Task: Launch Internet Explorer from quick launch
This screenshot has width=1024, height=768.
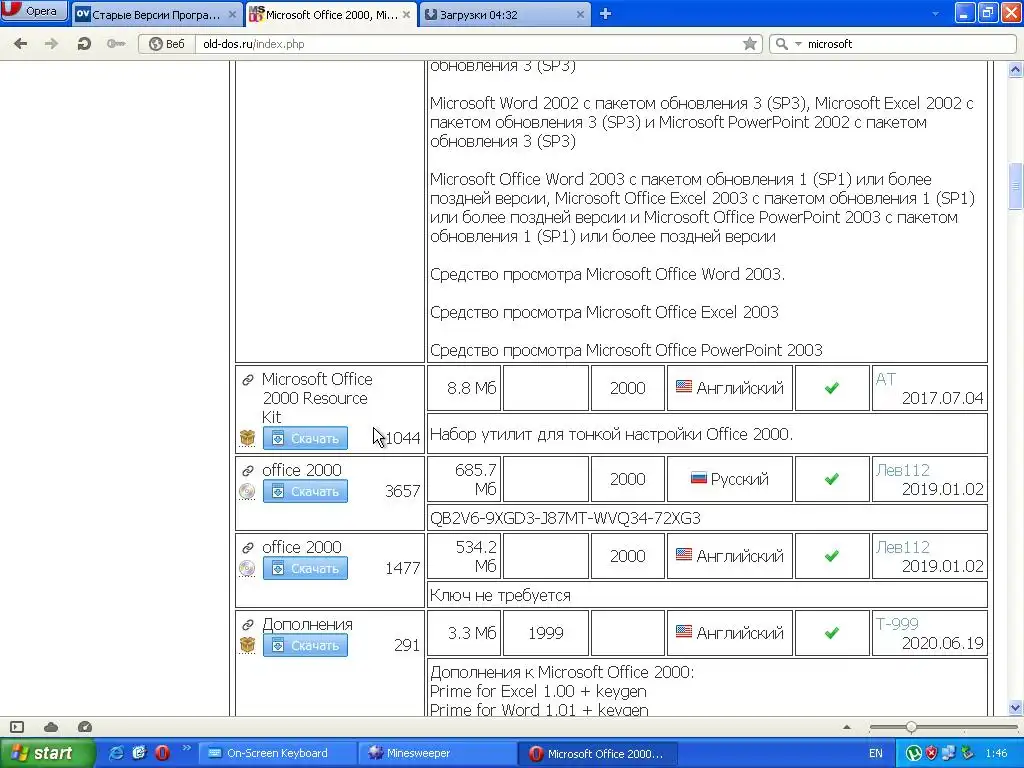Action: click(x=116, y=753)
